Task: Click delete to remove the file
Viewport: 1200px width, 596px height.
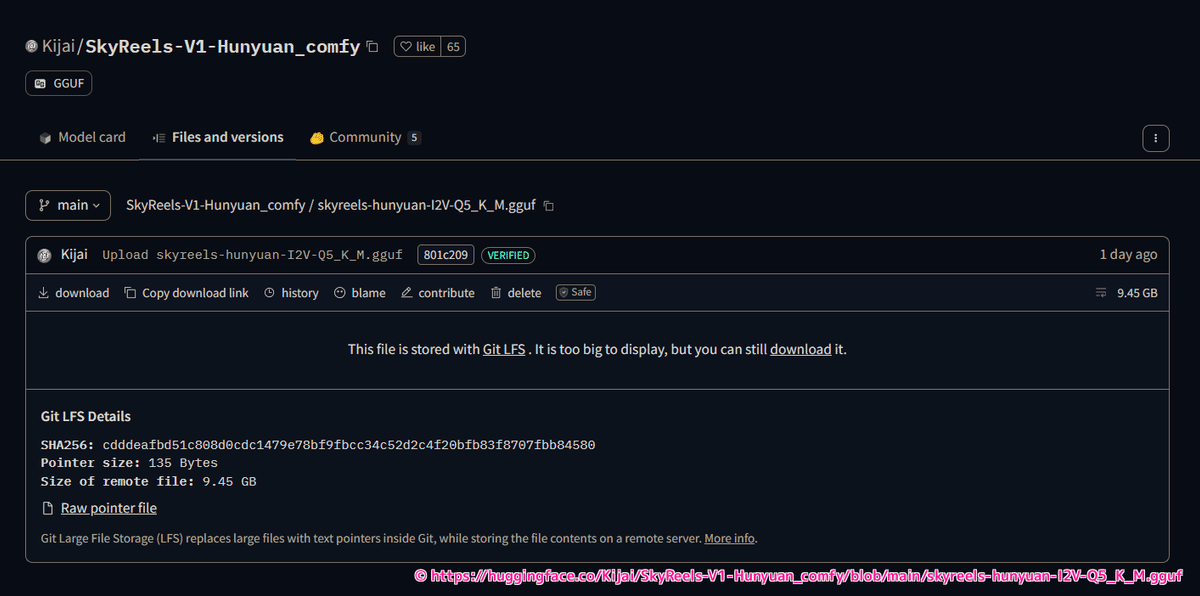Action: click(x=515, y=293)
